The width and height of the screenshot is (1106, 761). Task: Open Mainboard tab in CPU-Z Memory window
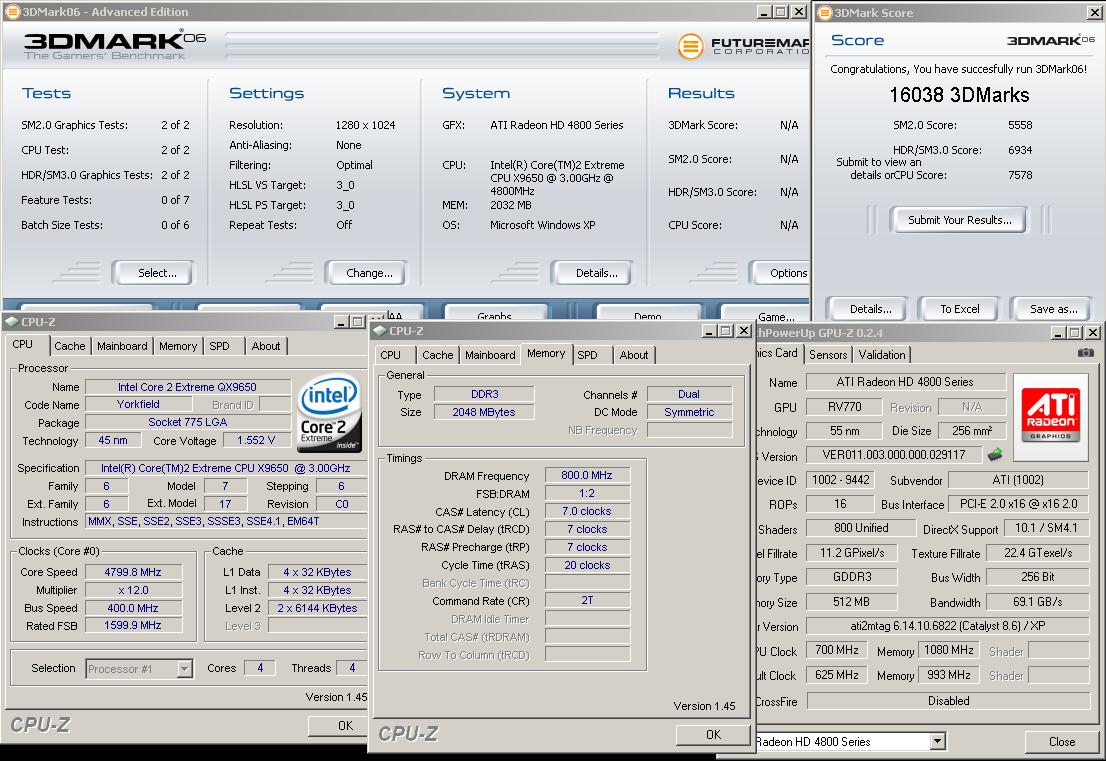coord(490,355)
